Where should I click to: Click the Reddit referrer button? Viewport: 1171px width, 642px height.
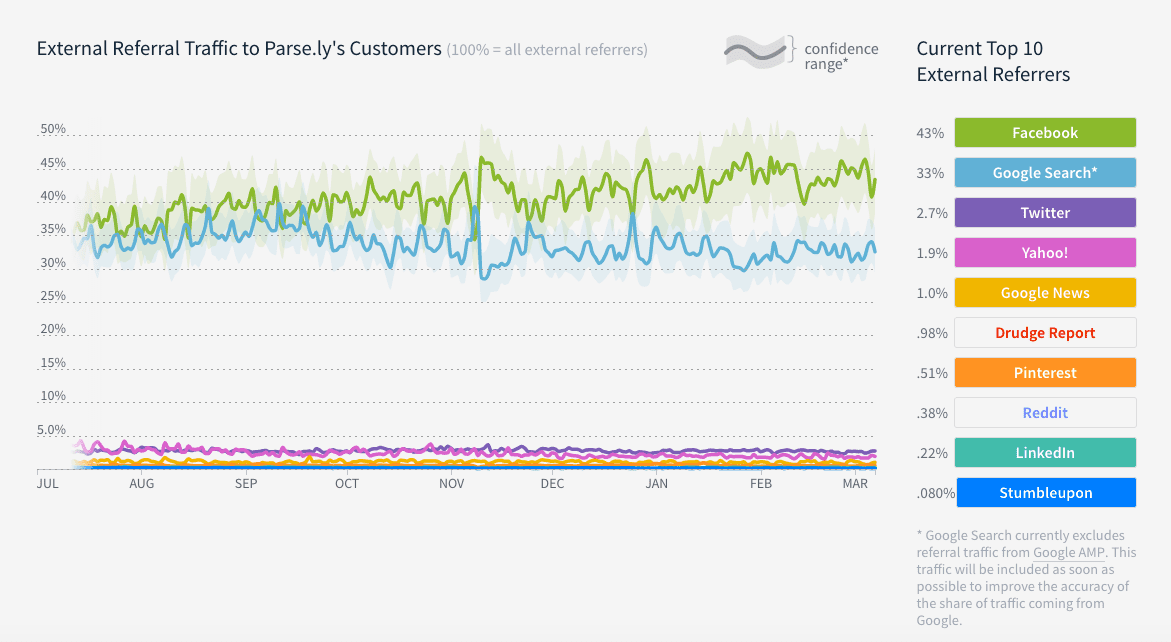click(1045, 413)
